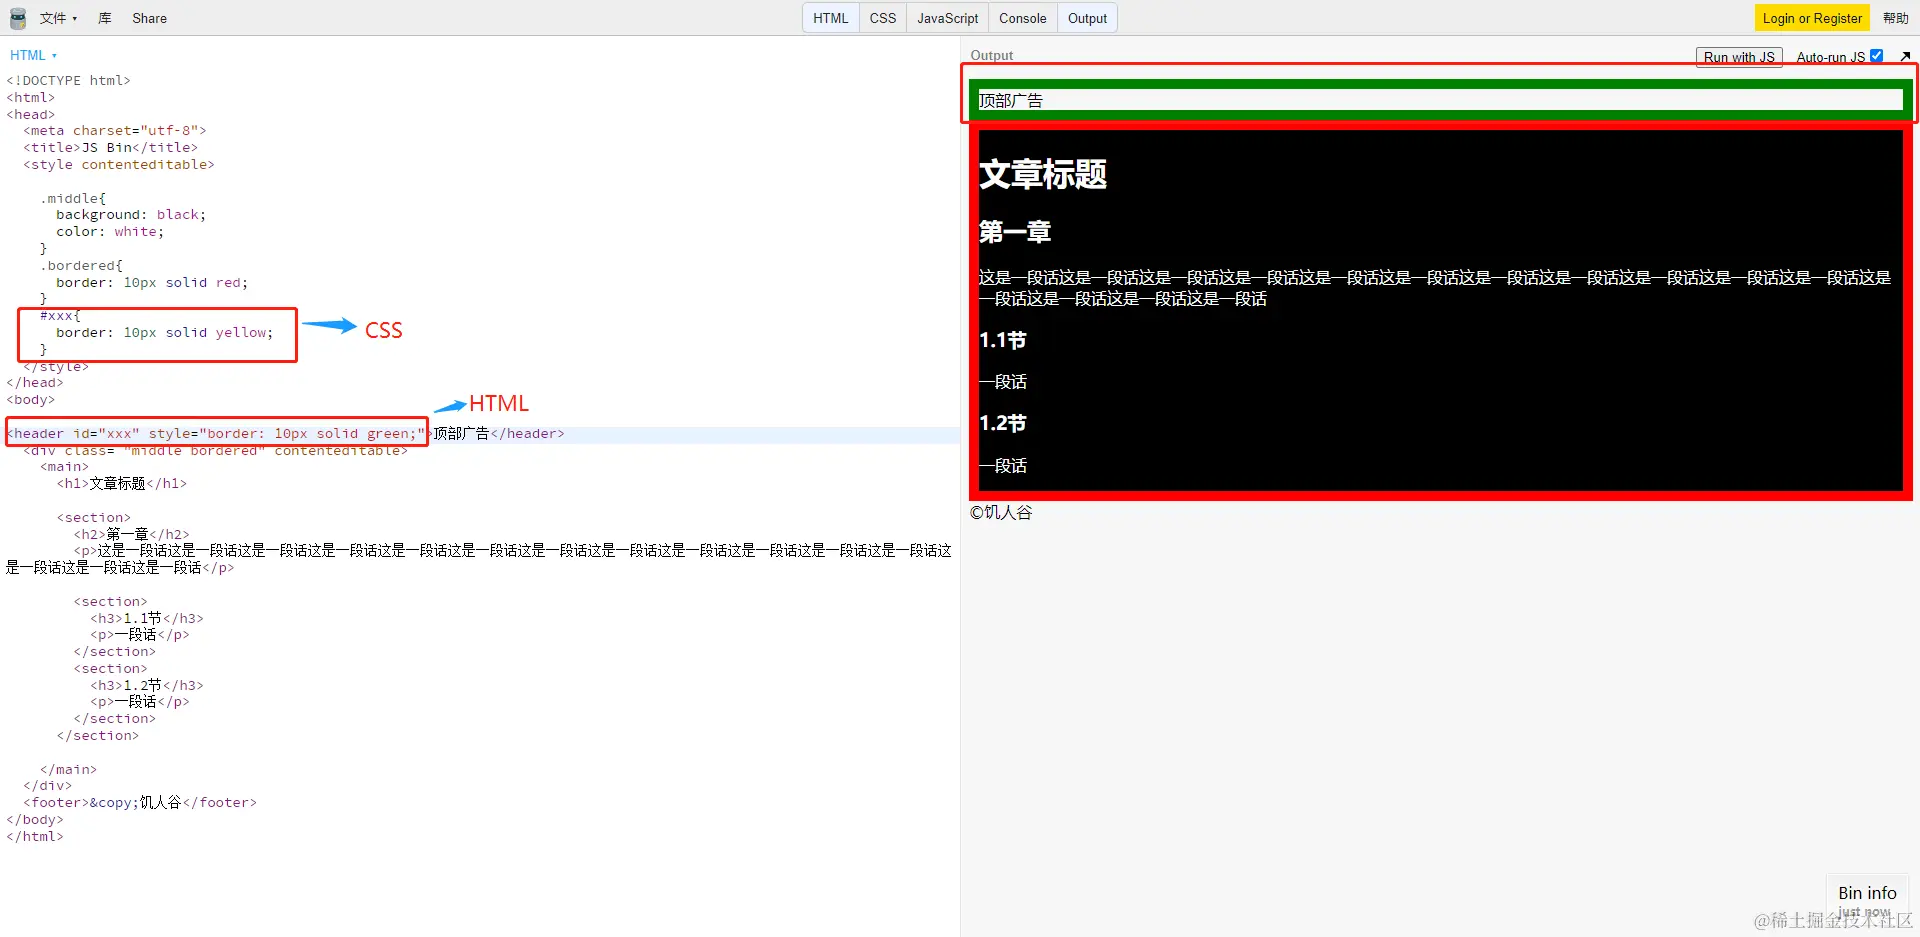Switch to the CSS tab
This screenshot has width=1920, height=937.
click(x=882, y=18)
